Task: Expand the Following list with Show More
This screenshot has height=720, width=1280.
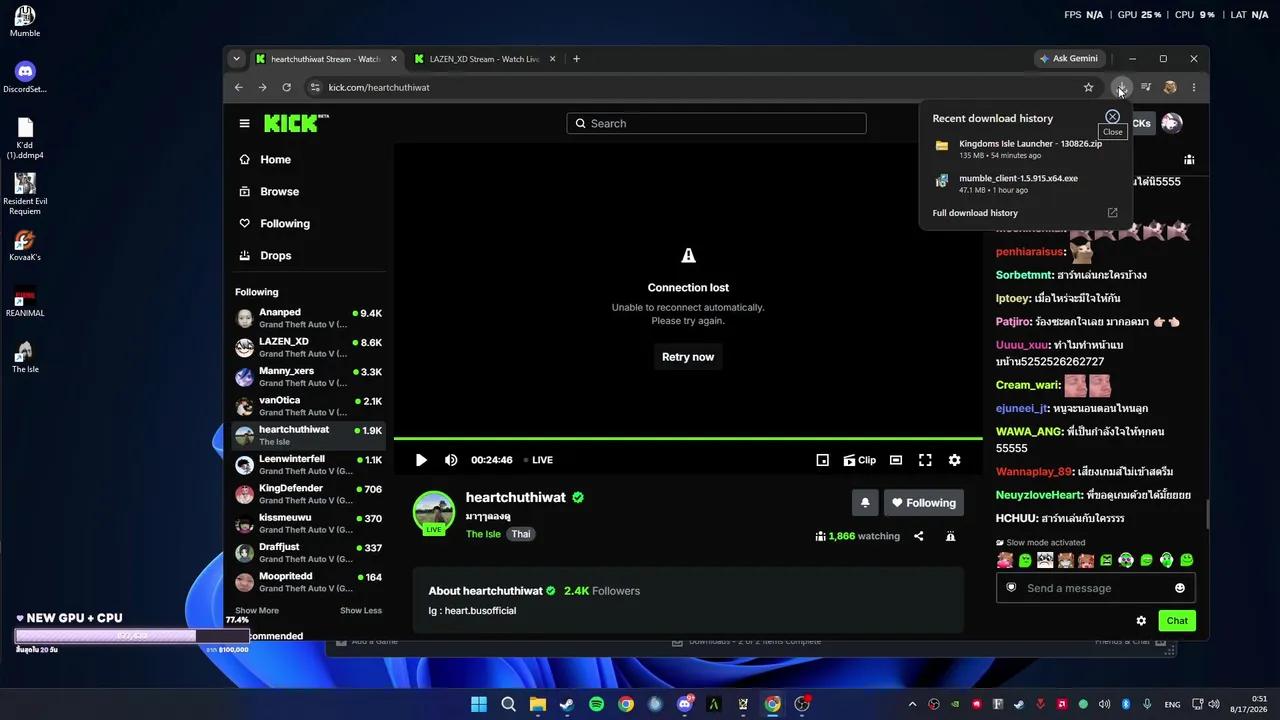Action: [x=257, y=611]
